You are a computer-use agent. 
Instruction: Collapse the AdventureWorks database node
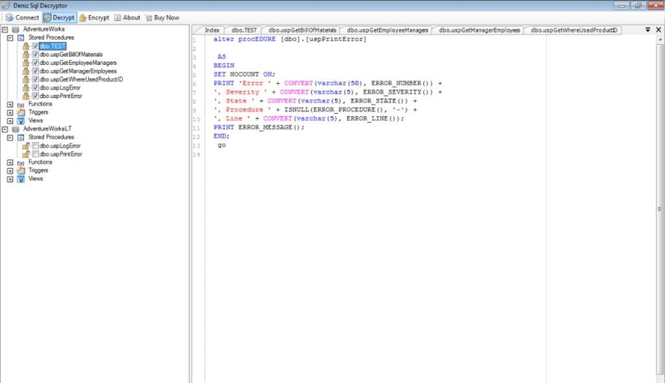coord(5,29)
